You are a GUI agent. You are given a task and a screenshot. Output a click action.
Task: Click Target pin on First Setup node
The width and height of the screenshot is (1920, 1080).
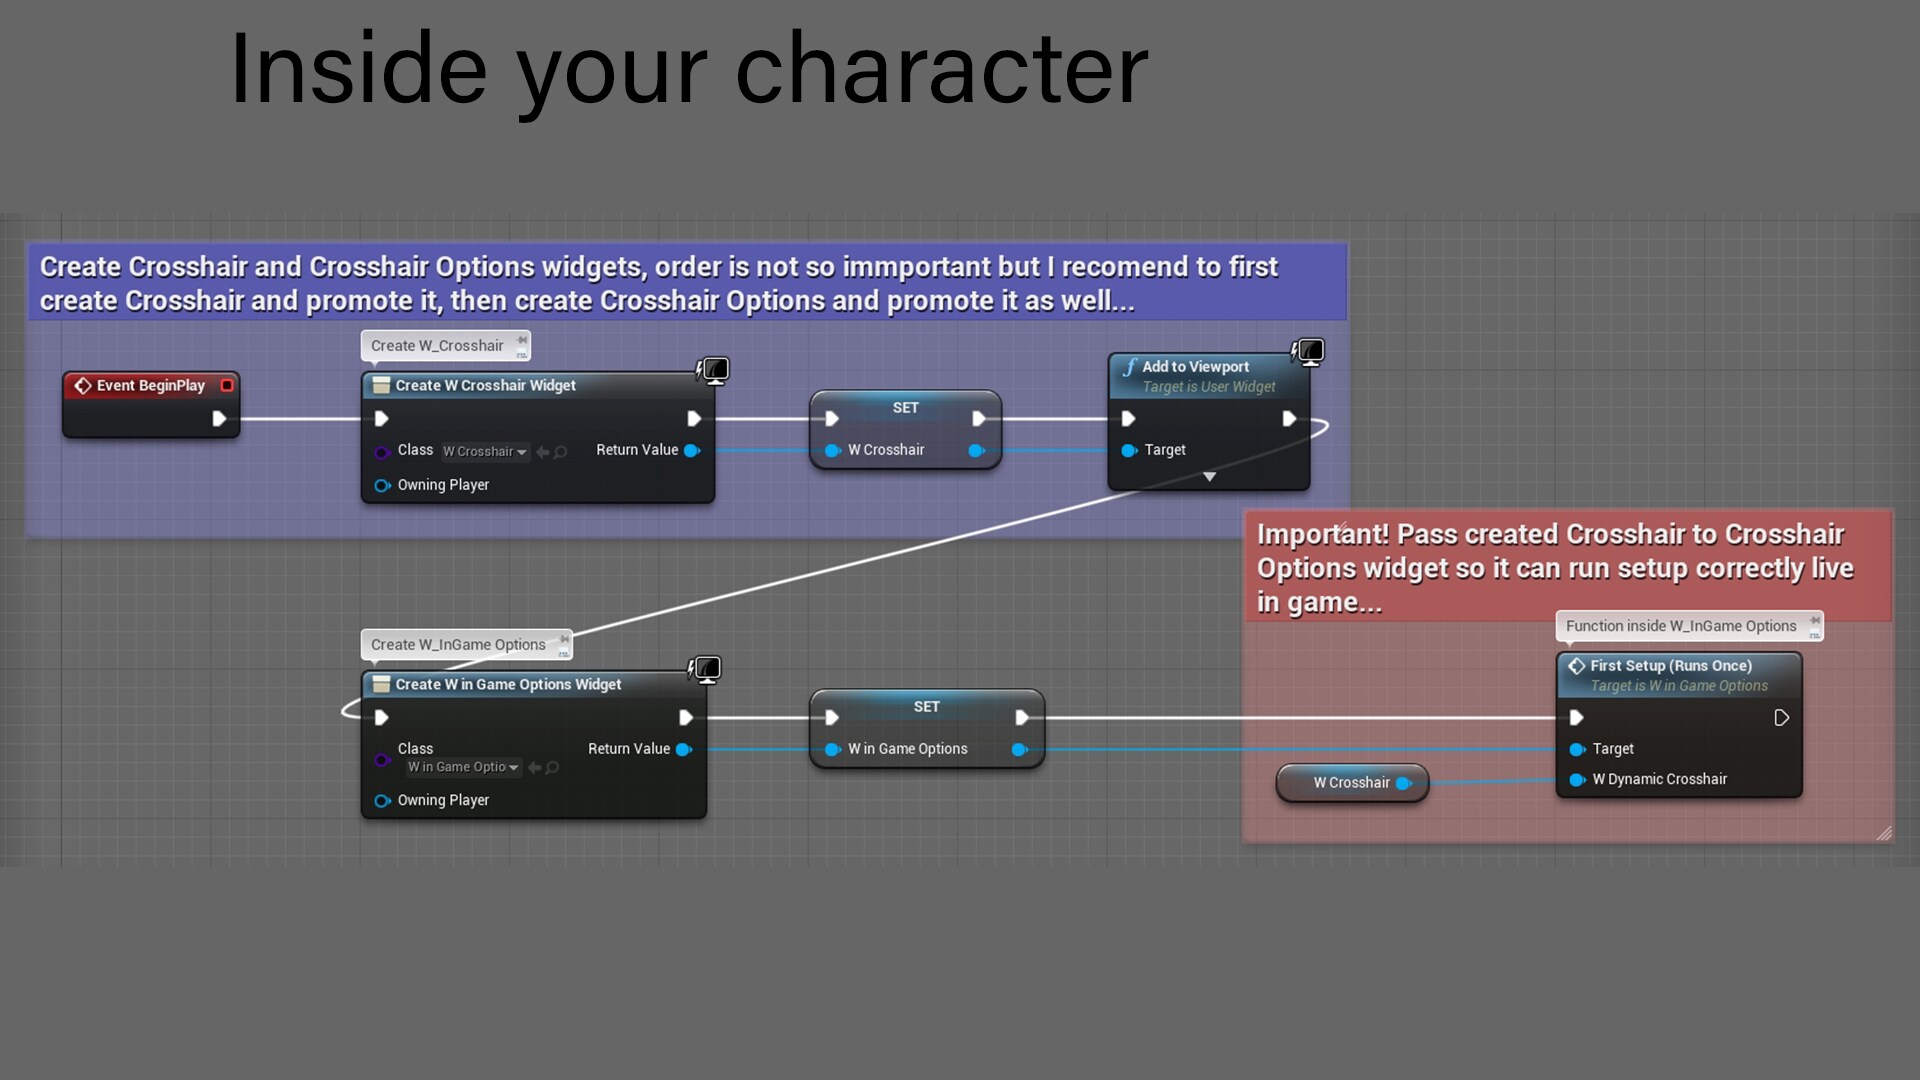click(1577, 749)
